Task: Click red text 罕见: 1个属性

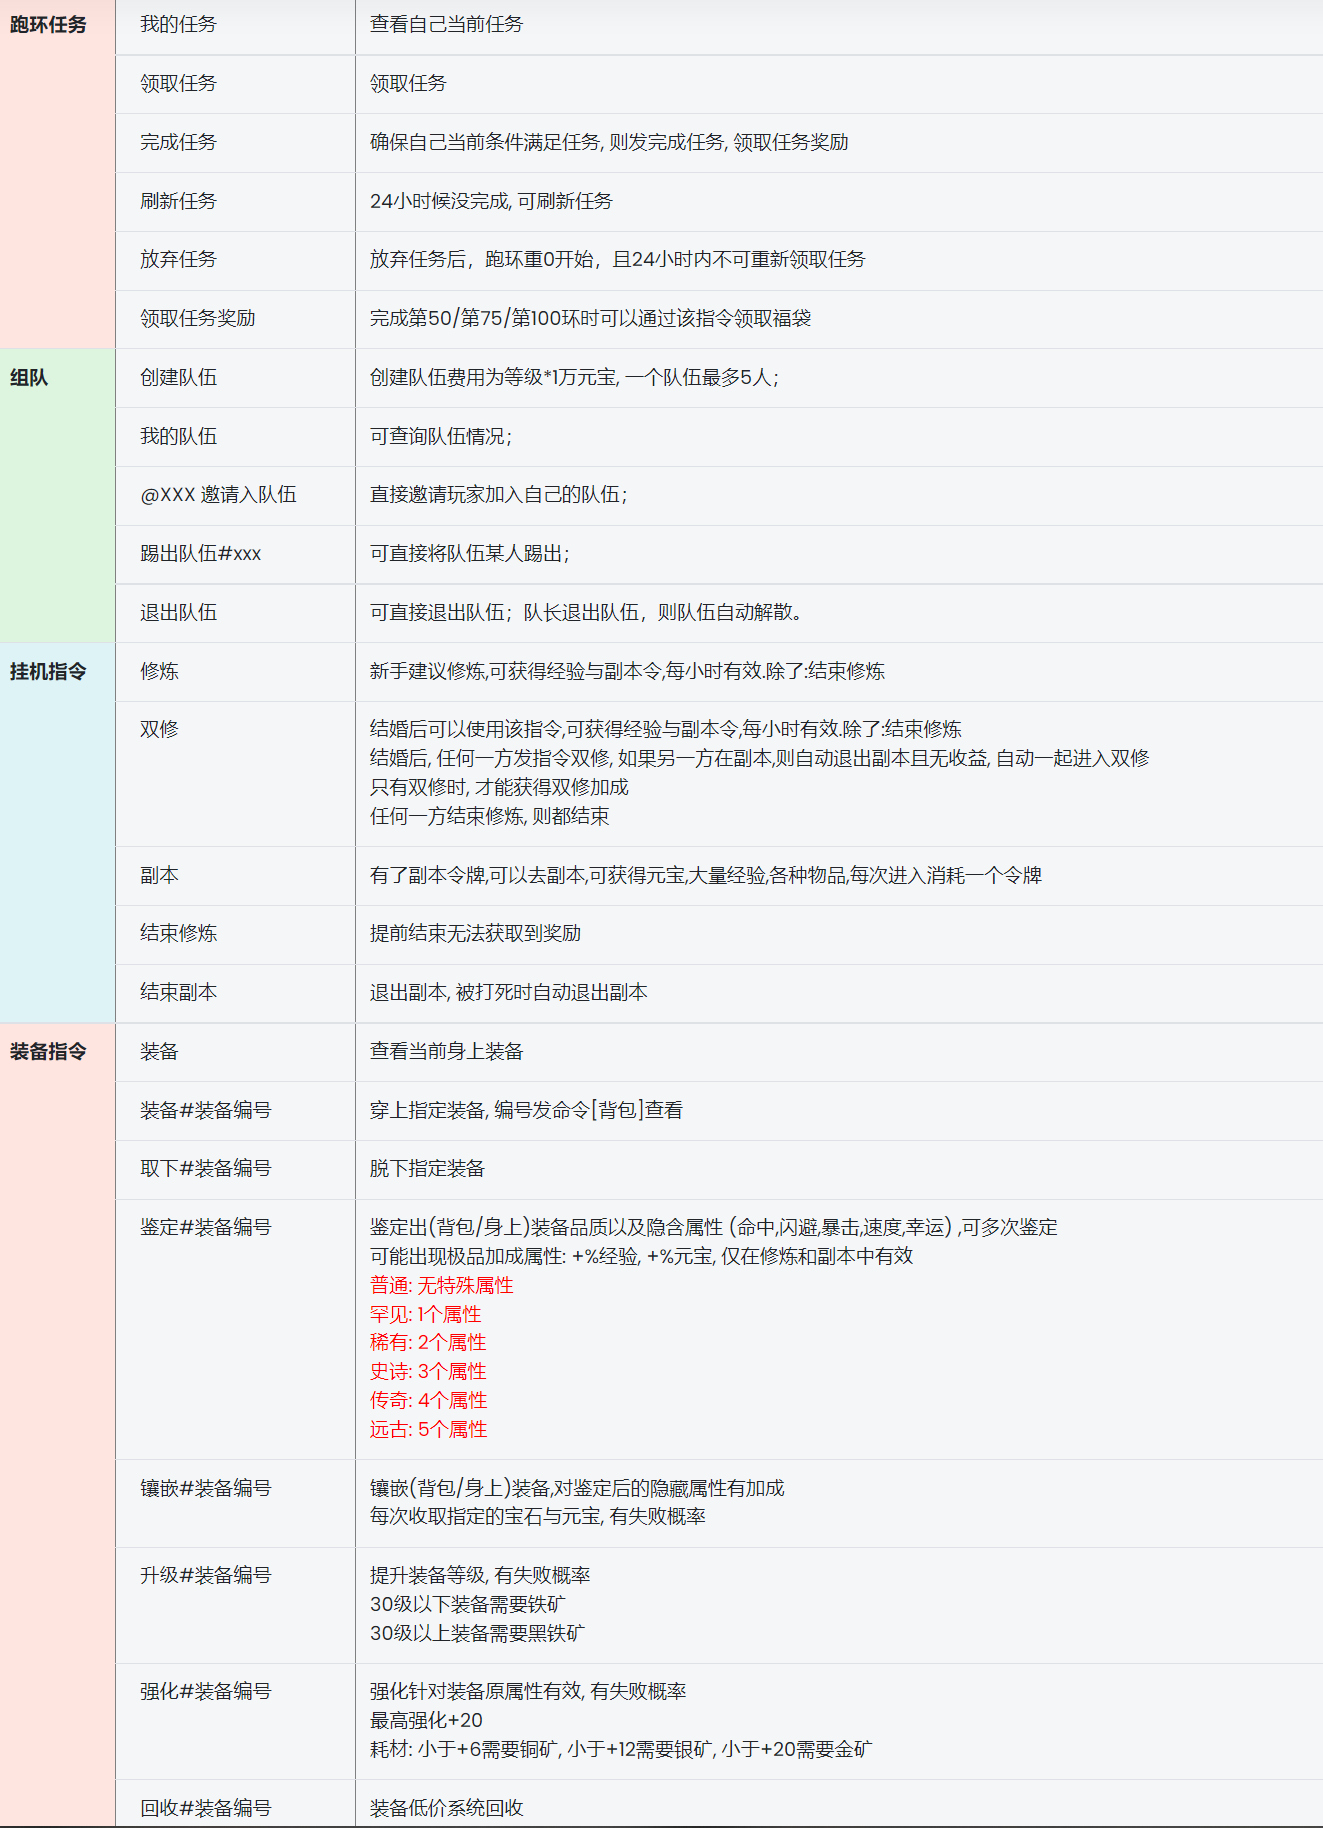Action: [425, 1315]
